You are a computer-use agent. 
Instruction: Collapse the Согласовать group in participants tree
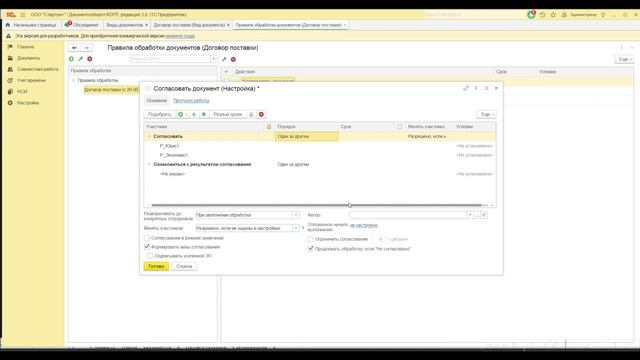pyautogui.click(x=149, y=136)
